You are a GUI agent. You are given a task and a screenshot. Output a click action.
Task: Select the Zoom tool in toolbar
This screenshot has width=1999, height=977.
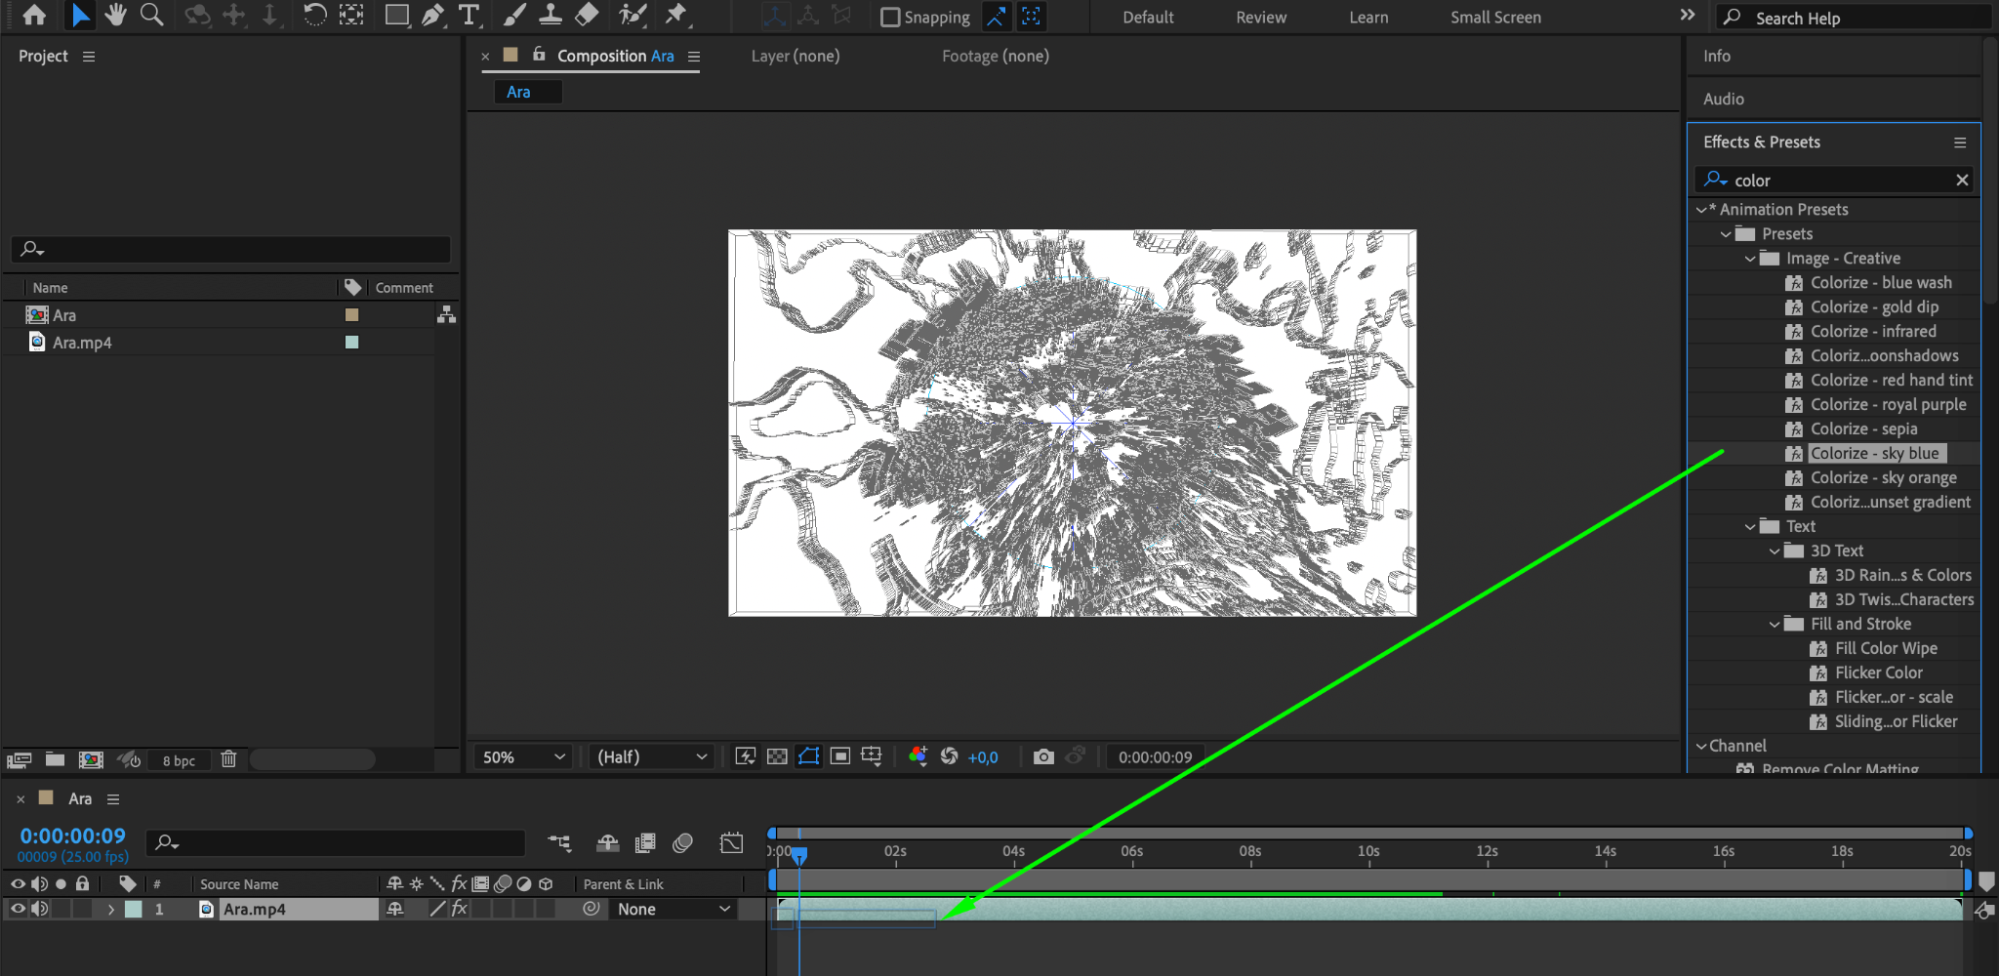pos(152,15)
